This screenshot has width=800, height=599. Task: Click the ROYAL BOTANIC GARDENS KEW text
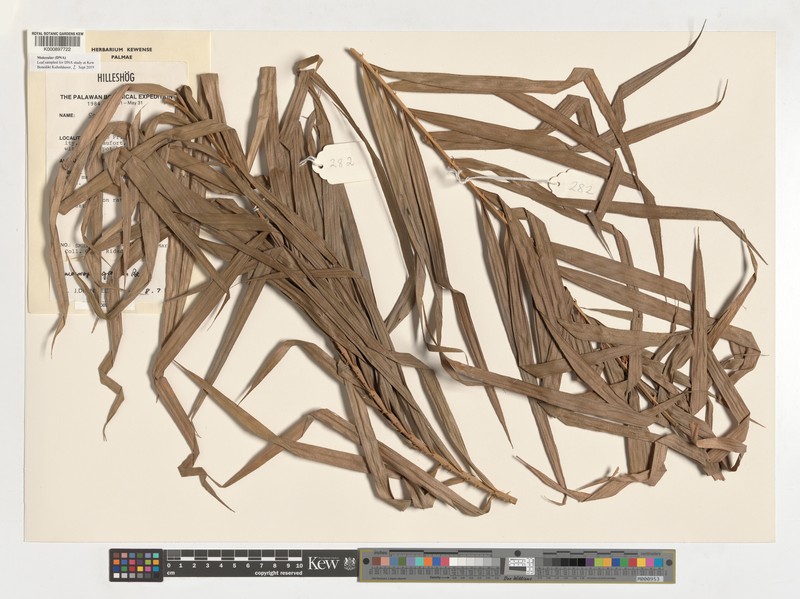(x=57, y=33)
